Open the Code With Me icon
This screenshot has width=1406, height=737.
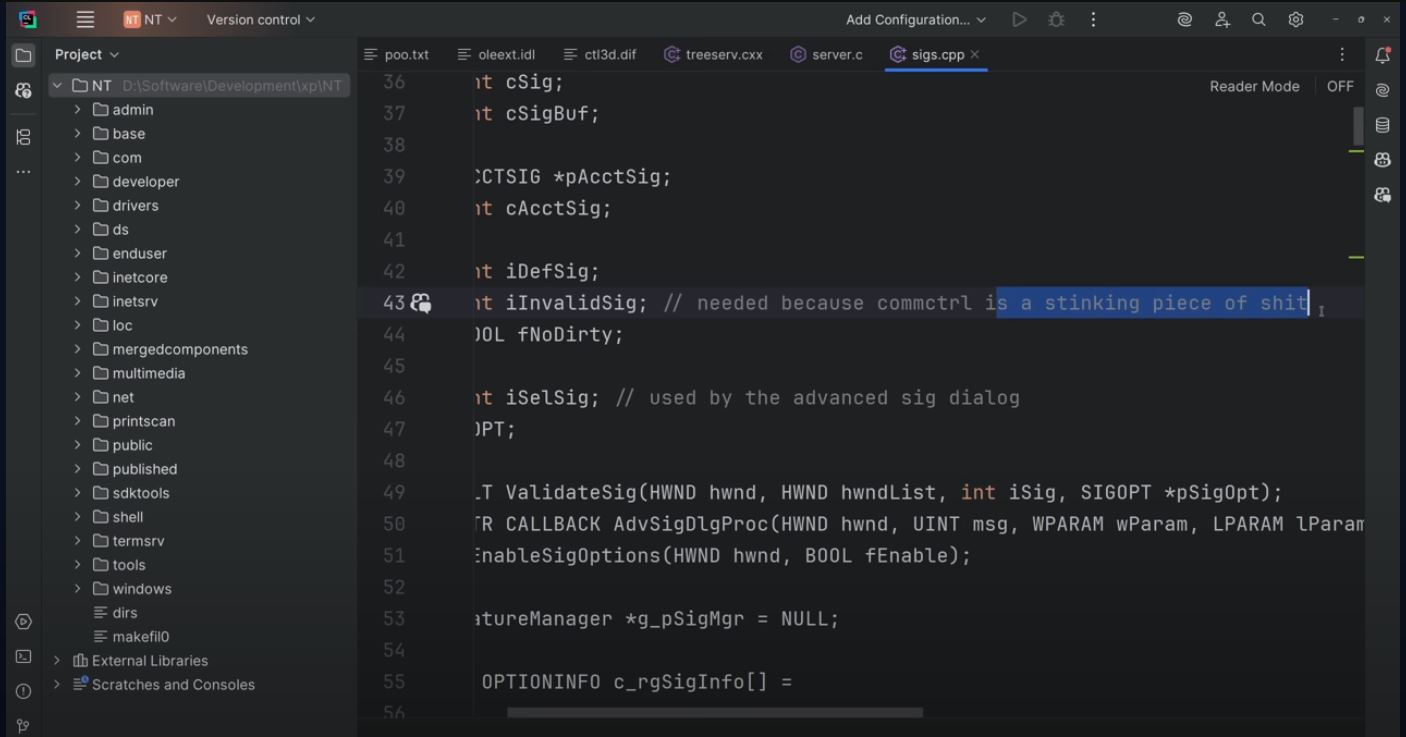tap(1222, 19)
